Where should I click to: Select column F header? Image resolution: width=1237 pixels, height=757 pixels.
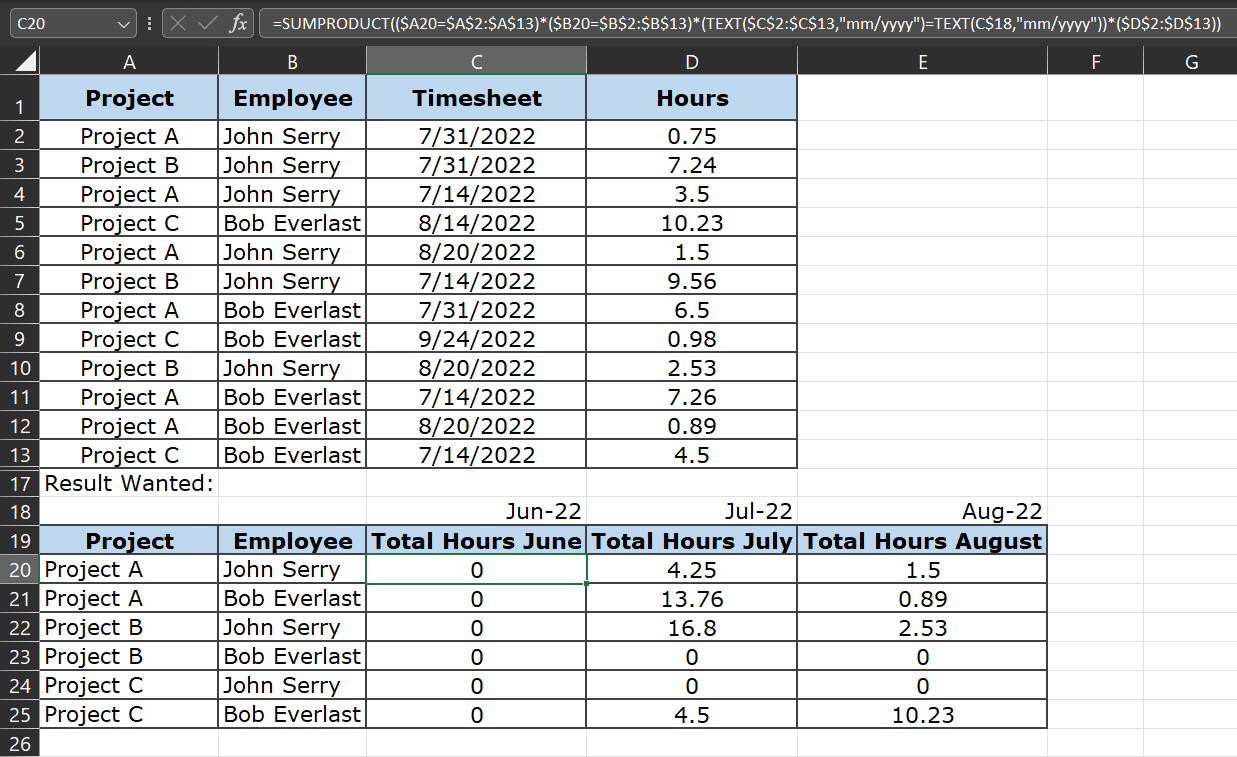pyautogui.click(x=1095, y=62)
